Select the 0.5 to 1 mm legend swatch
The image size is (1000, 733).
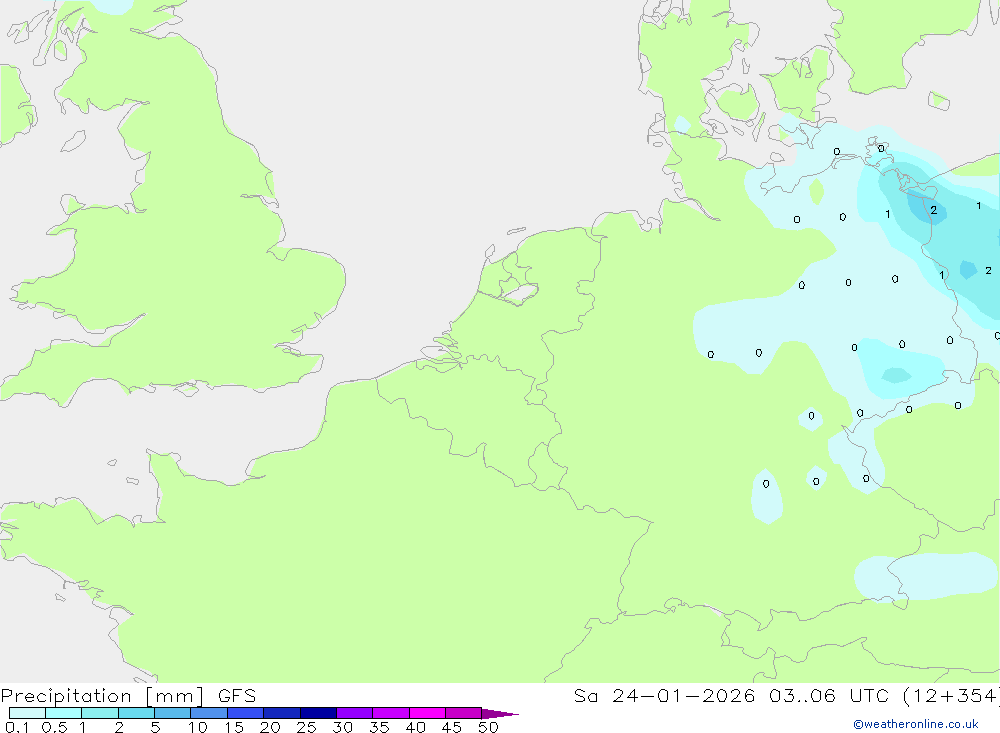pyautogui.click(x=64, y=713)
